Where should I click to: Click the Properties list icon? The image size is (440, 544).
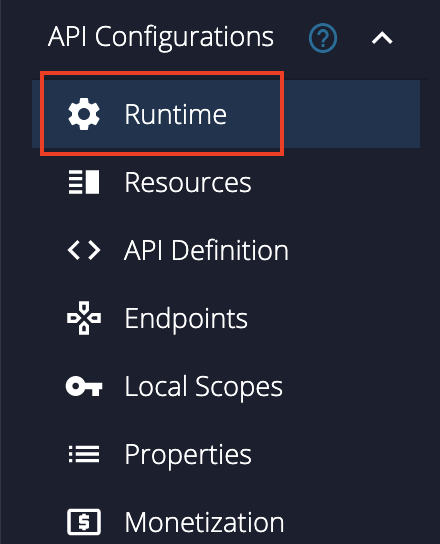click(84, 454)
